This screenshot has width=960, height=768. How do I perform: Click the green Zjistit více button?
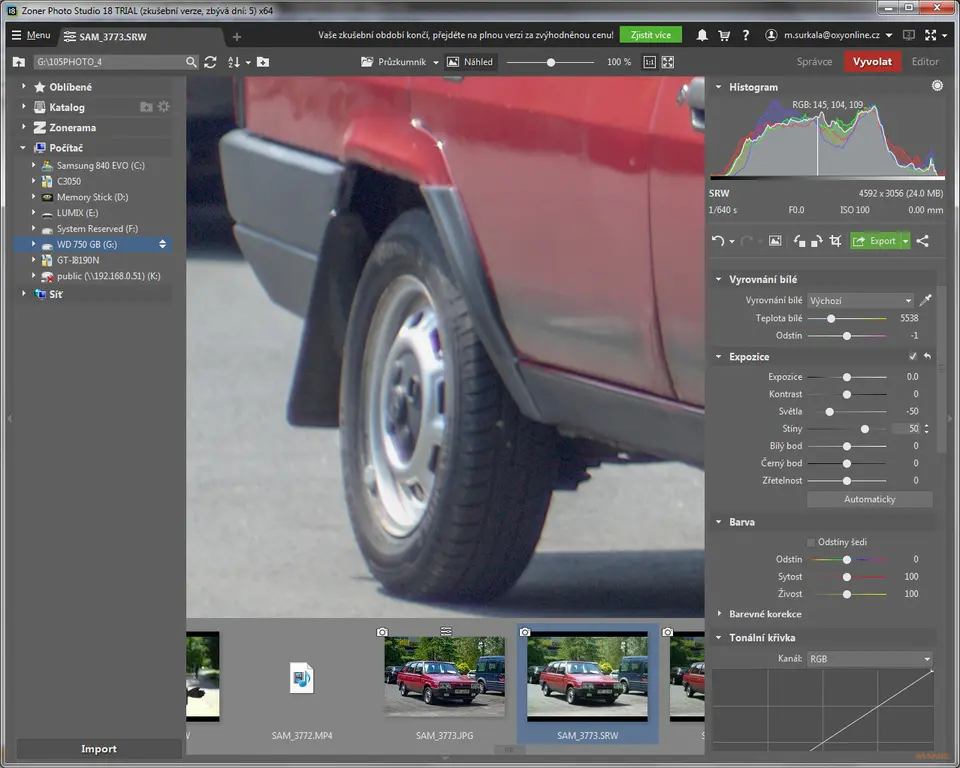tap(650, 35)
